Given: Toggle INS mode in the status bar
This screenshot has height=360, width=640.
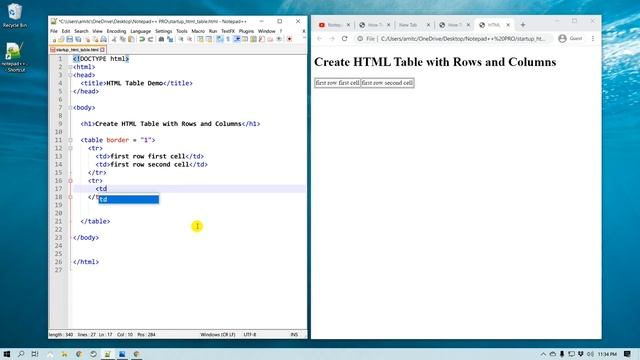Looking at the screenshot, I should (294, 334).
